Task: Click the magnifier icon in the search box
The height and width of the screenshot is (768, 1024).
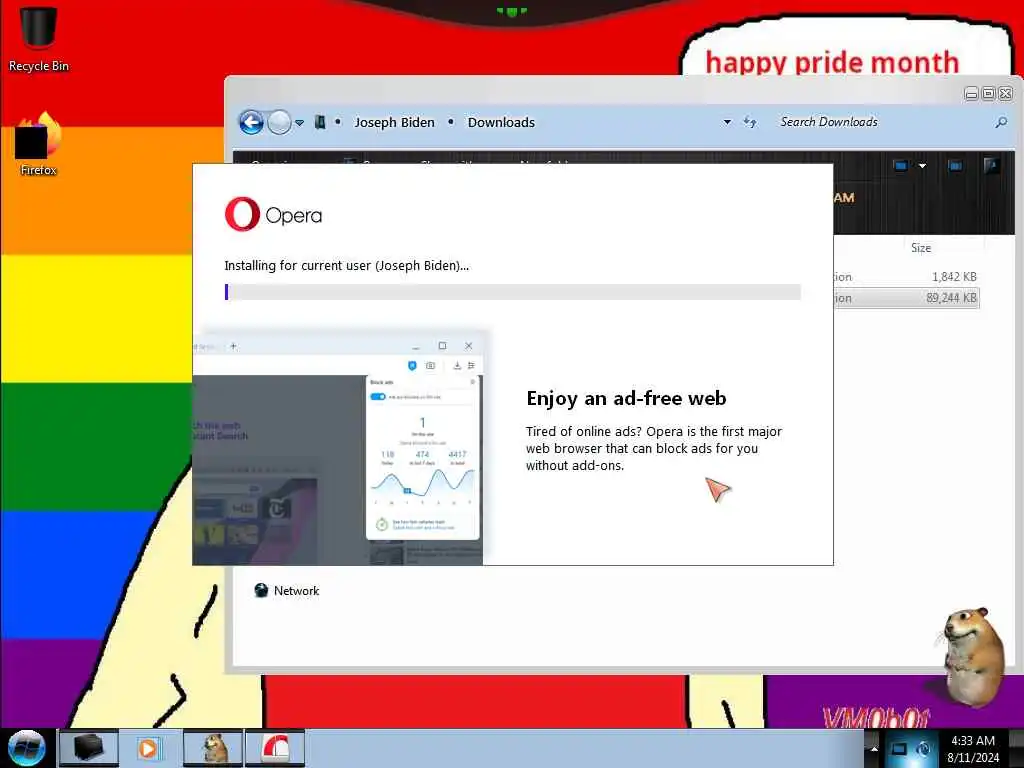Action: pyautogui.click(x=1001, y=122)
